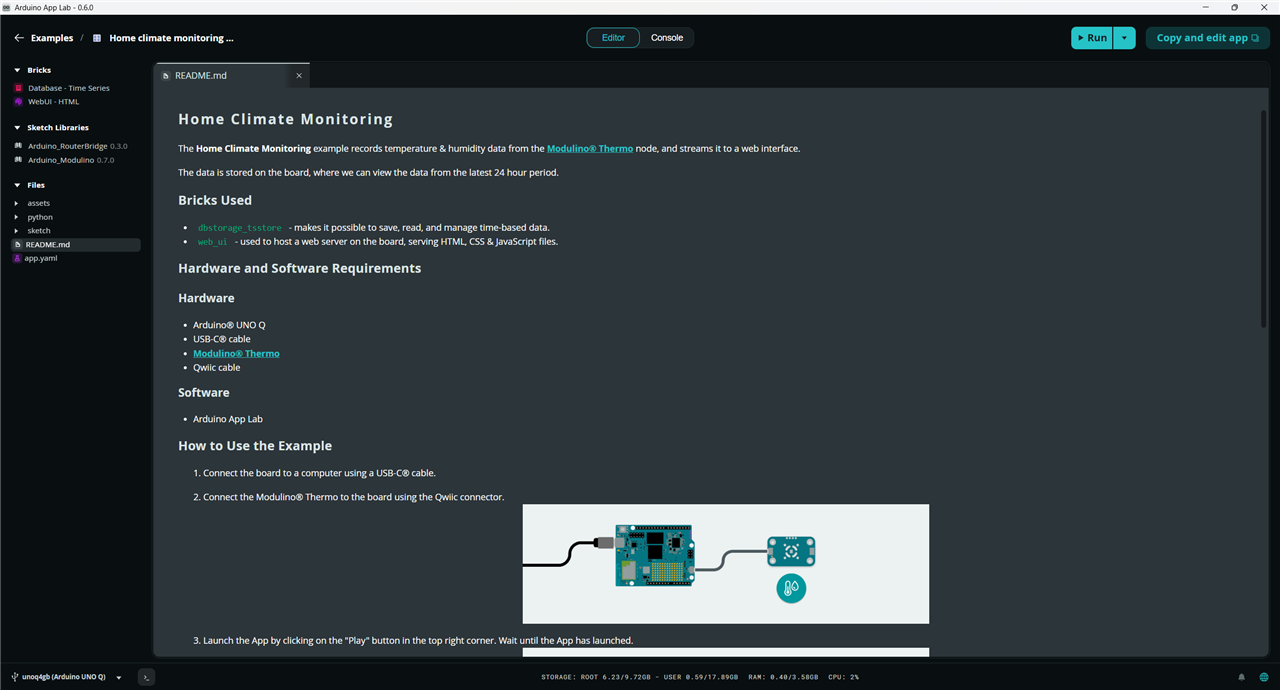Screen dimensions: 1280x690
Task: Click the Arduino App Lab title bar icon
Action: pyautogui.click(x=7, y=7)
